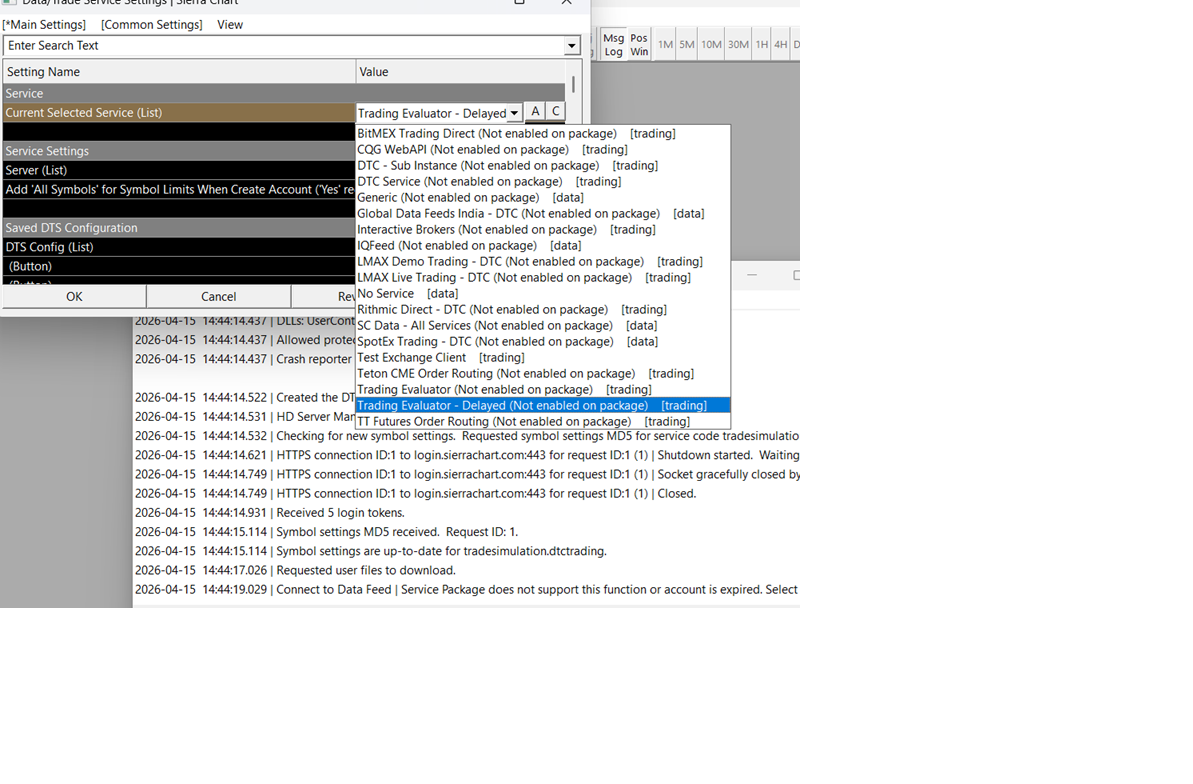This screenshot has height=784, width=1193.
Task: Select LMAX Live Trading - DTC
Action: [542, 277]
